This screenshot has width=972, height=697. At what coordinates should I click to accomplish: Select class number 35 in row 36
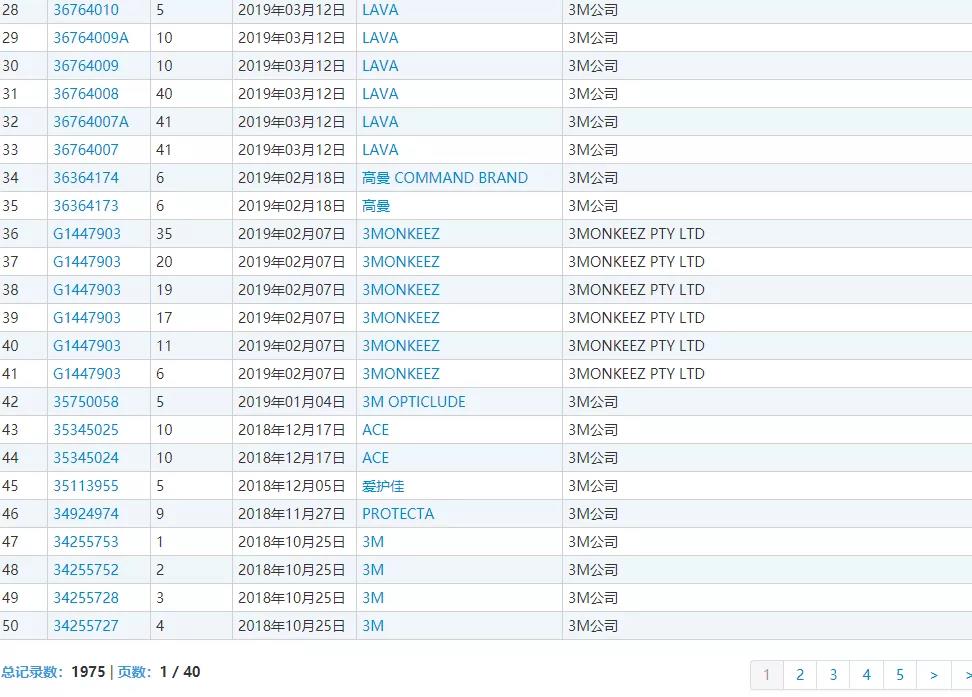click(164, 234)
